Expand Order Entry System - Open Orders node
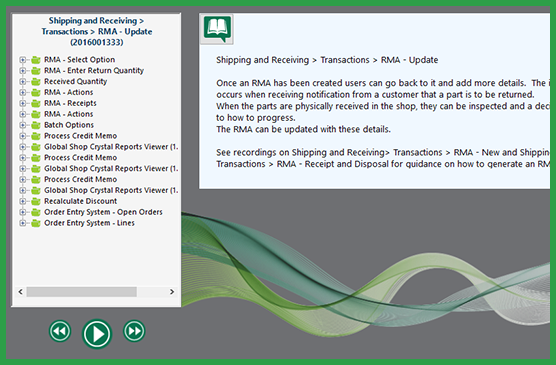 pyautogui.click(x=22, y=212)
